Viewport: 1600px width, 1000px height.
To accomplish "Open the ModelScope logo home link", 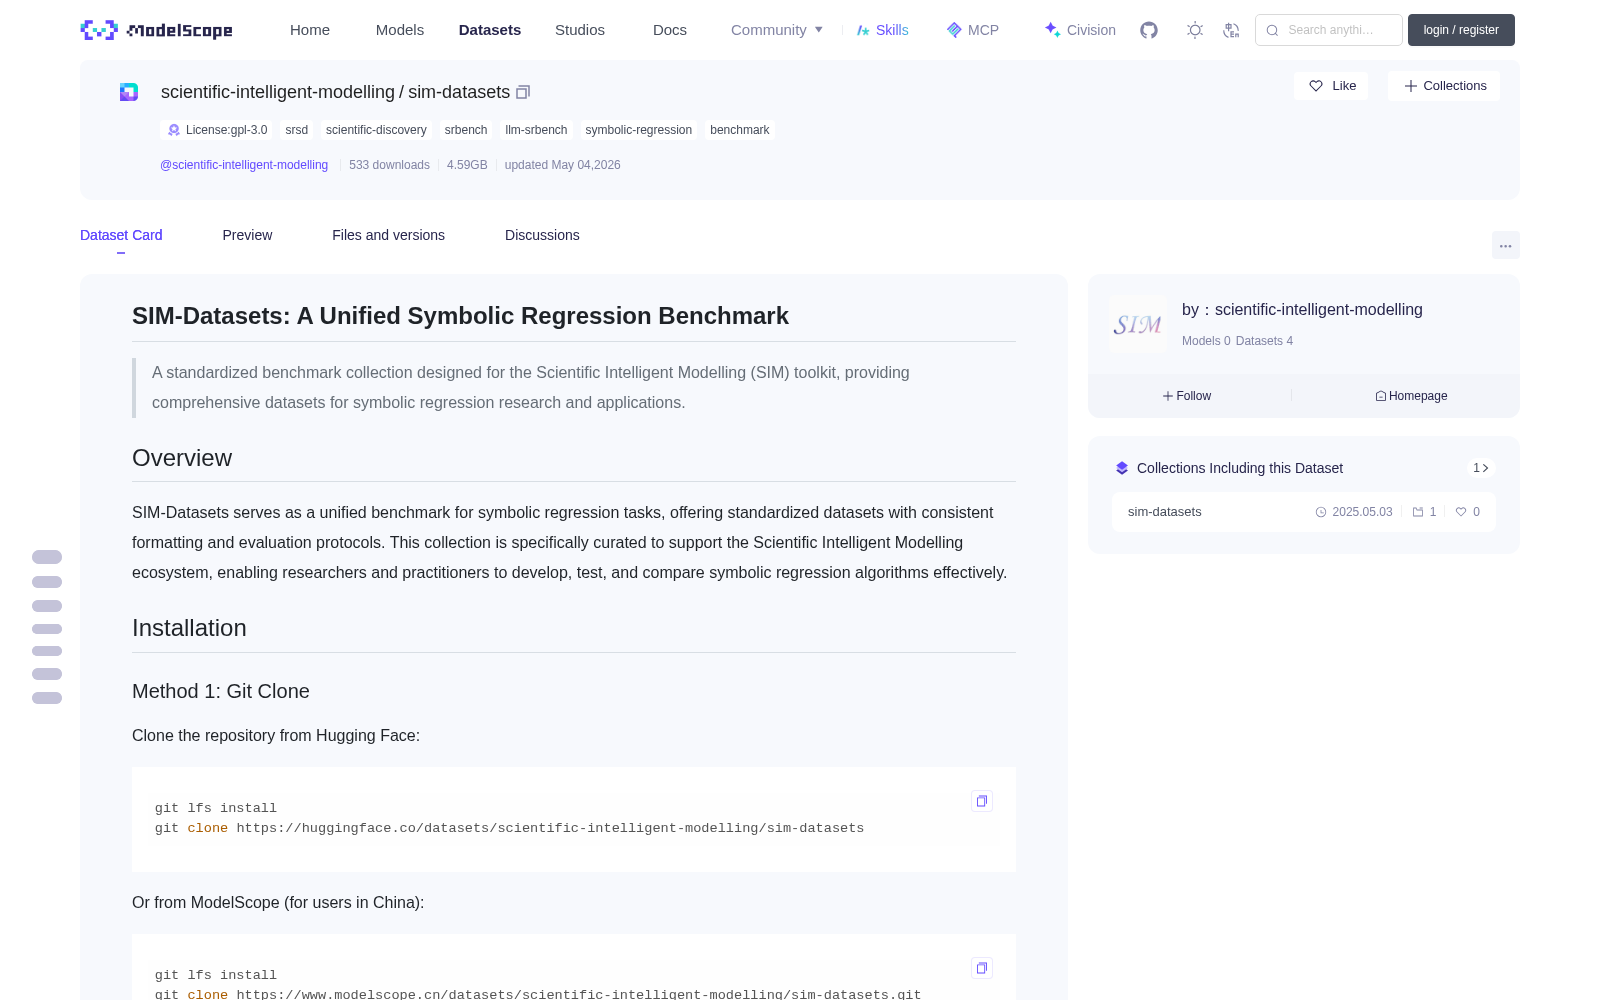I will (x=156, y=30).
